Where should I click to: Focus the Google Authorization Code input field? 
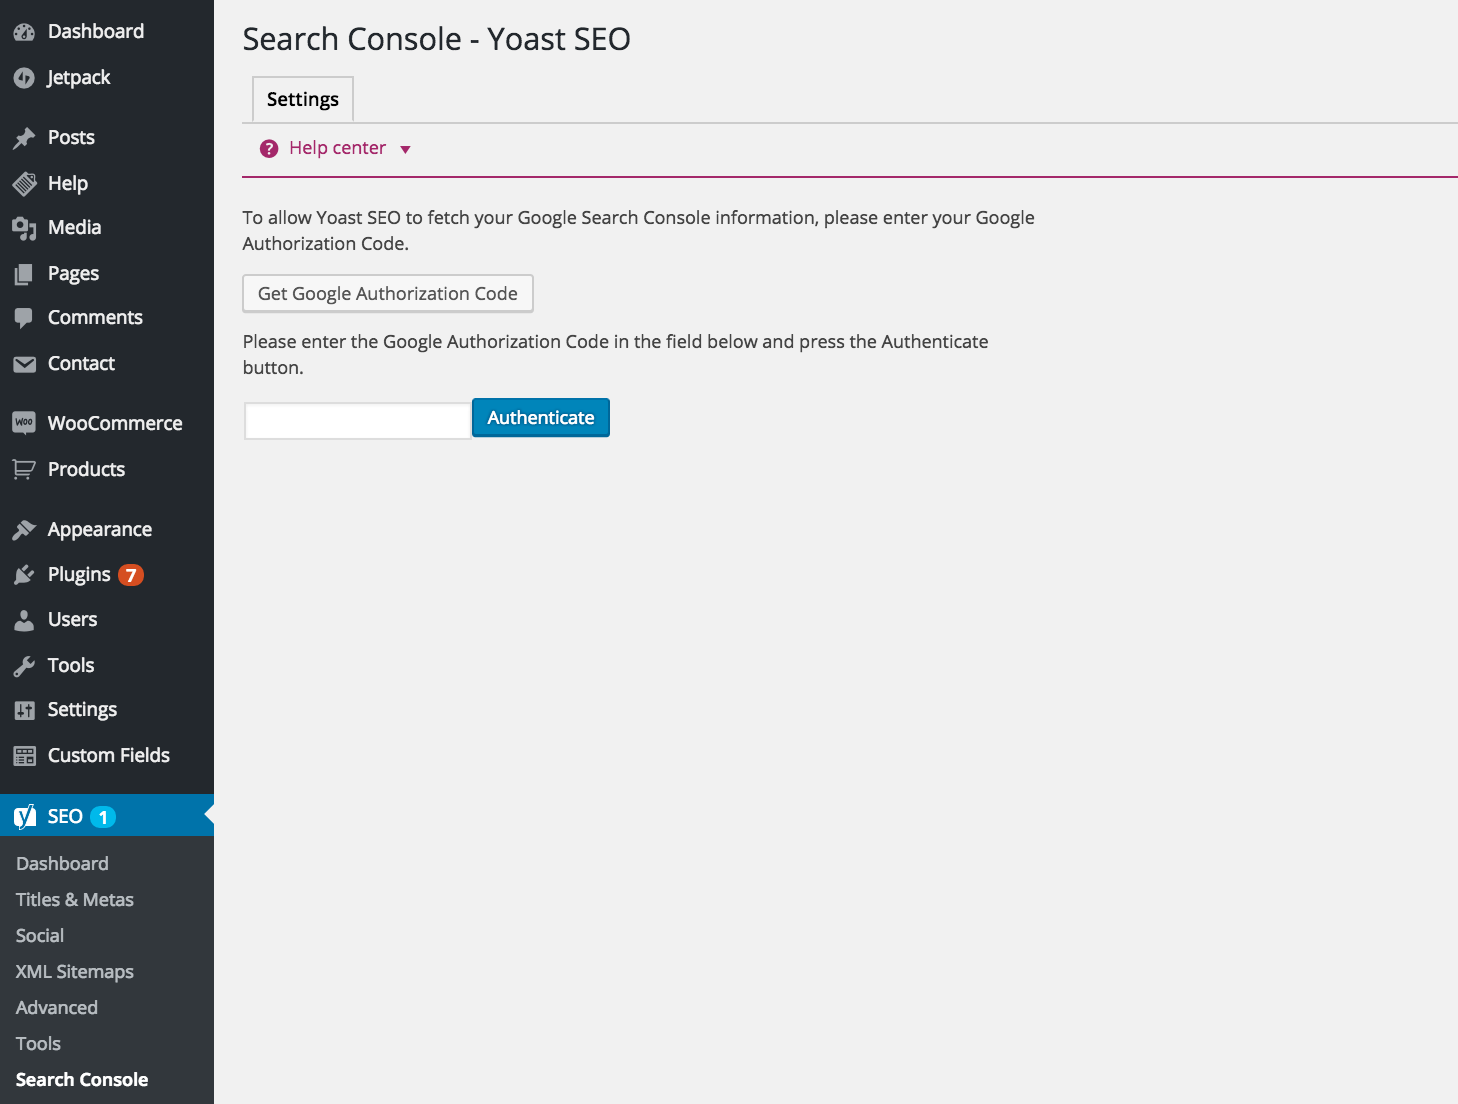(358, 421)
